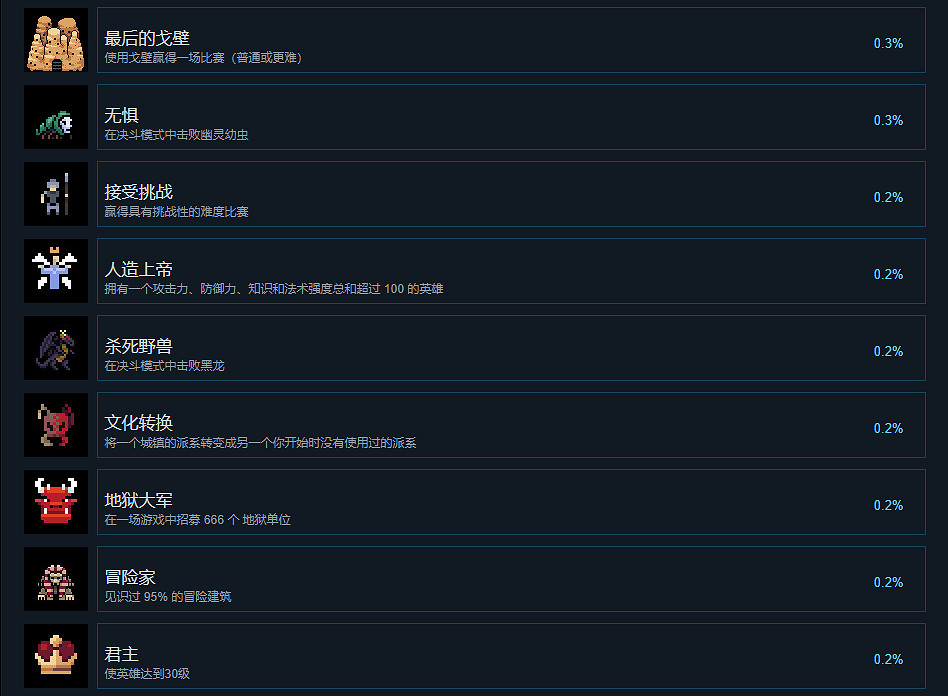The image size is (948, 696).
Task: Select the spearman icon for 接受挑战
Action: coord(56,194)
